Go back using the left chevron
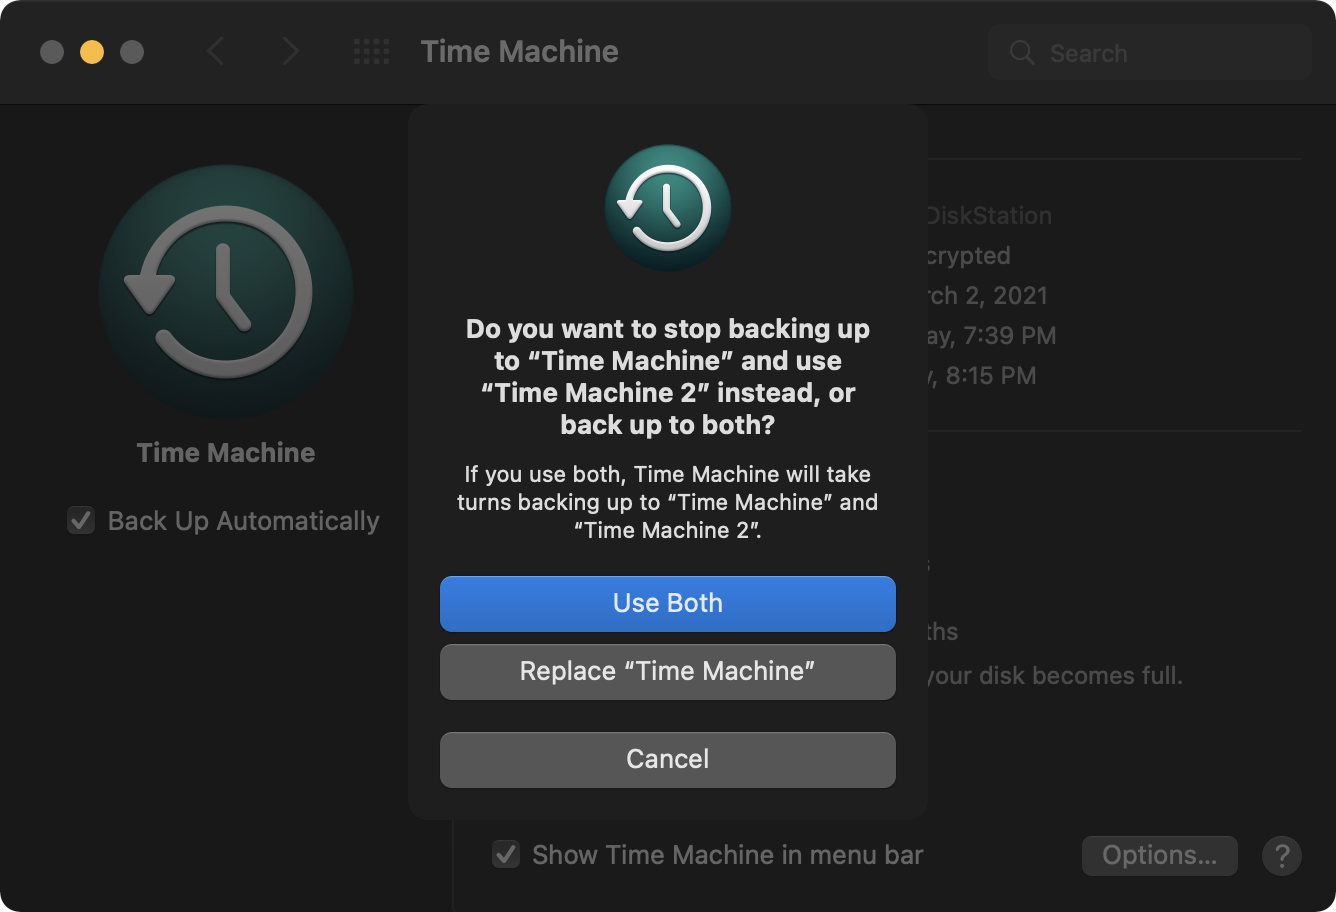This screenshot has height=912, width=1336. [x=215, y=52]
